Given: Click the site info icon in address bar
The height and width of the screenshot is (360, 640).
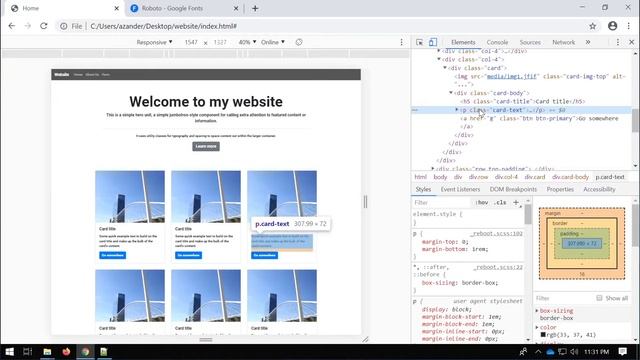Looking at the screenshot, I should pos(64,26).
